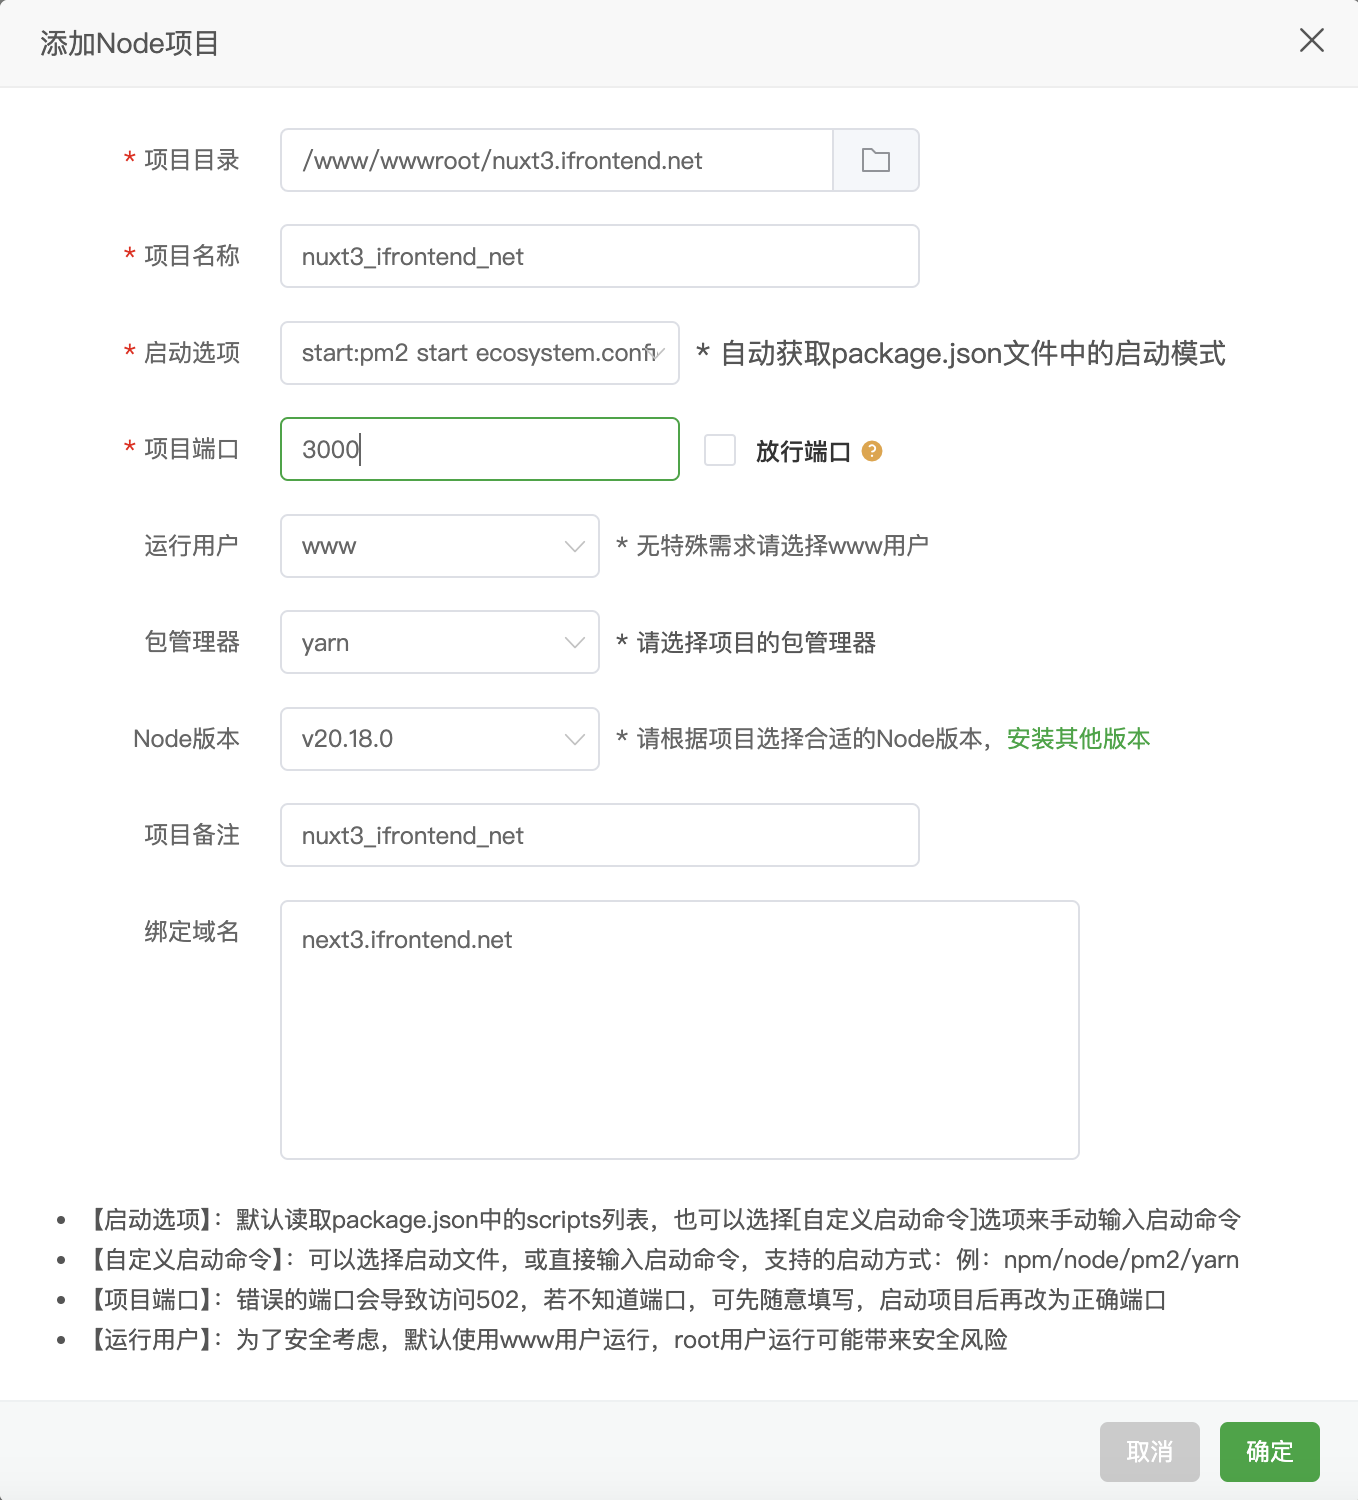1358x1500 pixels.
Task: Click the 项目端口 label
Action: tap(190, 449)
